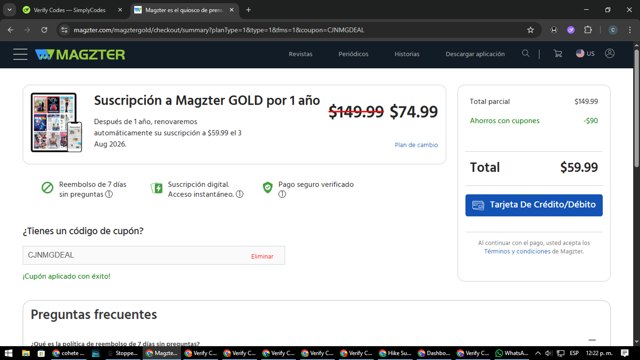Viewport: 640px width, 360px height.
Task: Open a new browser tab
Action: [x=248, y=10]
